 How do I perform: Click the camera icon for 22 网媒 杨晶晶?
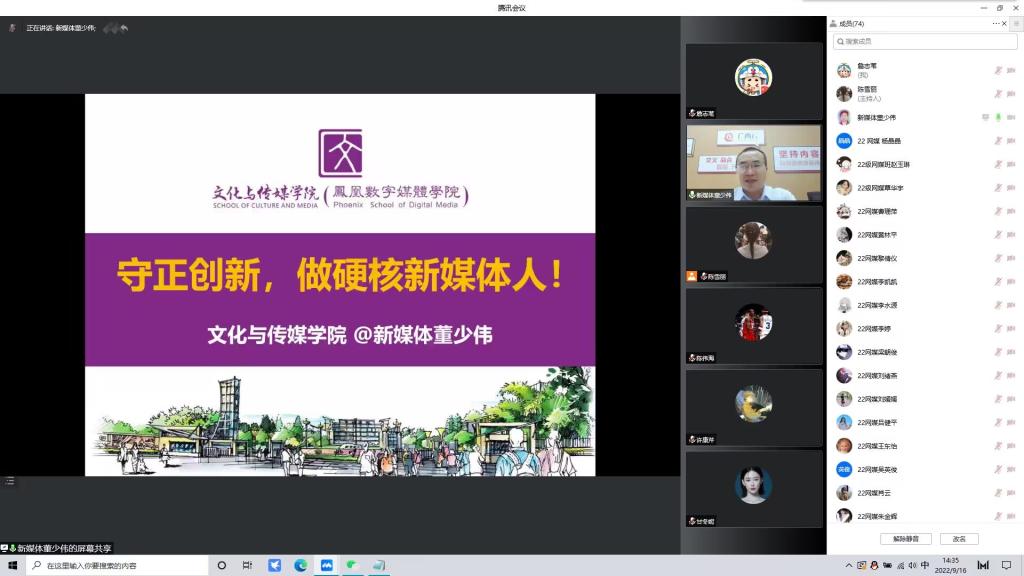click(1011, 141)
